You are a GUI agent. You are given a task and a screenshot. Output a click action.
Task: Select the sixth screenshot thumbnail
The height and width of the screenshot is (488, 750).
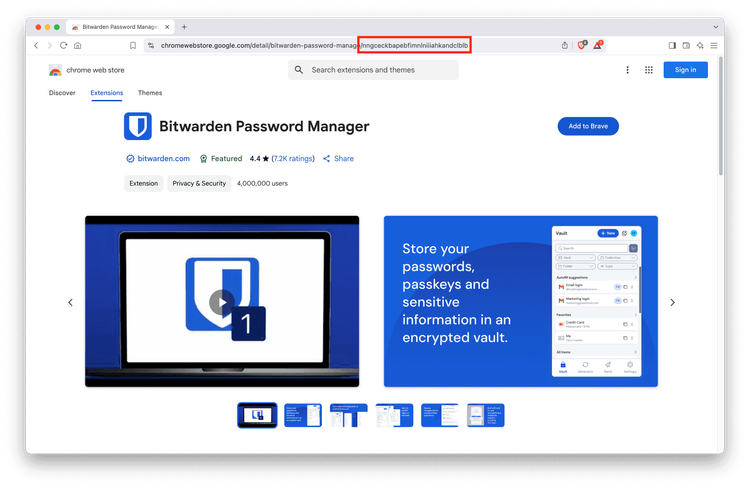pos(485,415)
